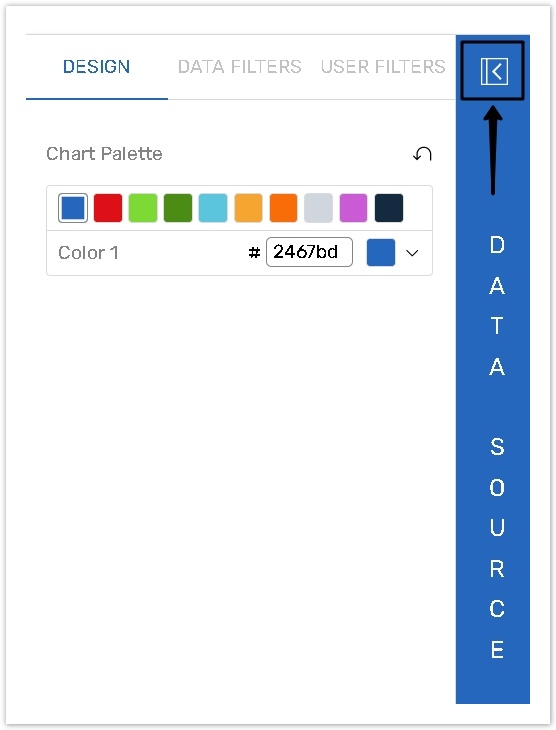
Task: Select the light gray palette swatch
Action: 319,208
